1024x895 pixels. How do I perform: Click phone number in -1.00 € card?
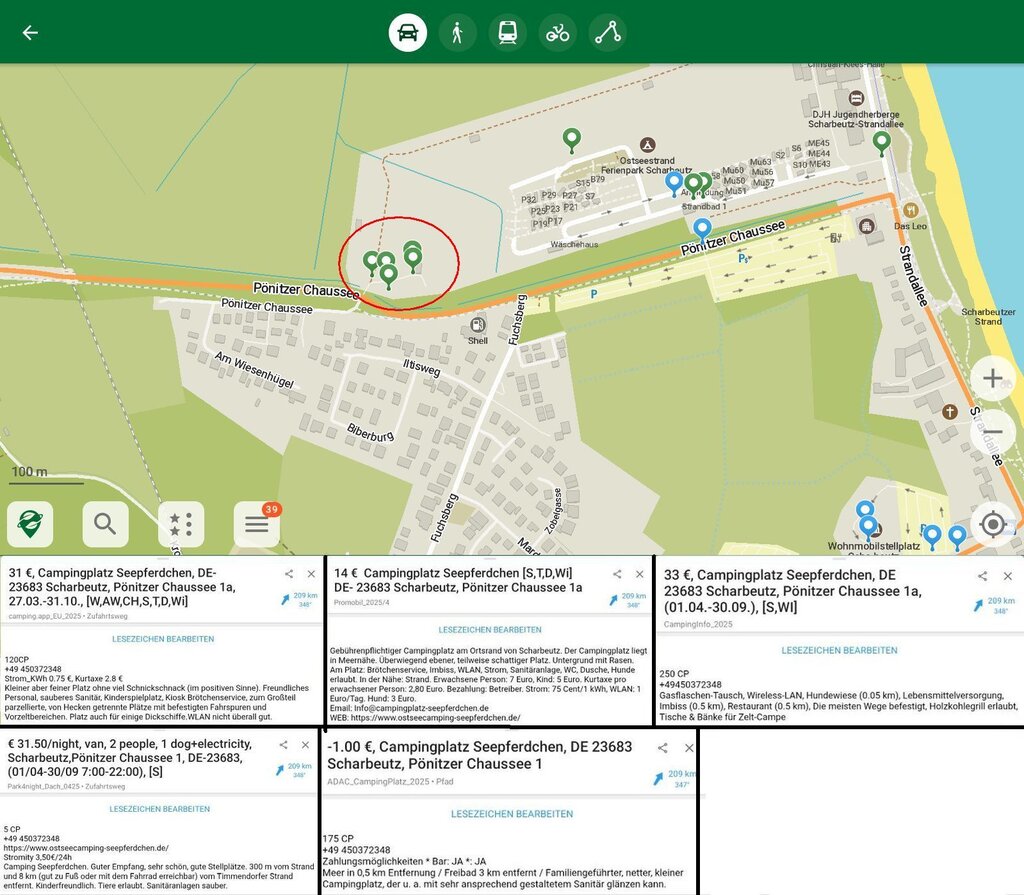356,850
